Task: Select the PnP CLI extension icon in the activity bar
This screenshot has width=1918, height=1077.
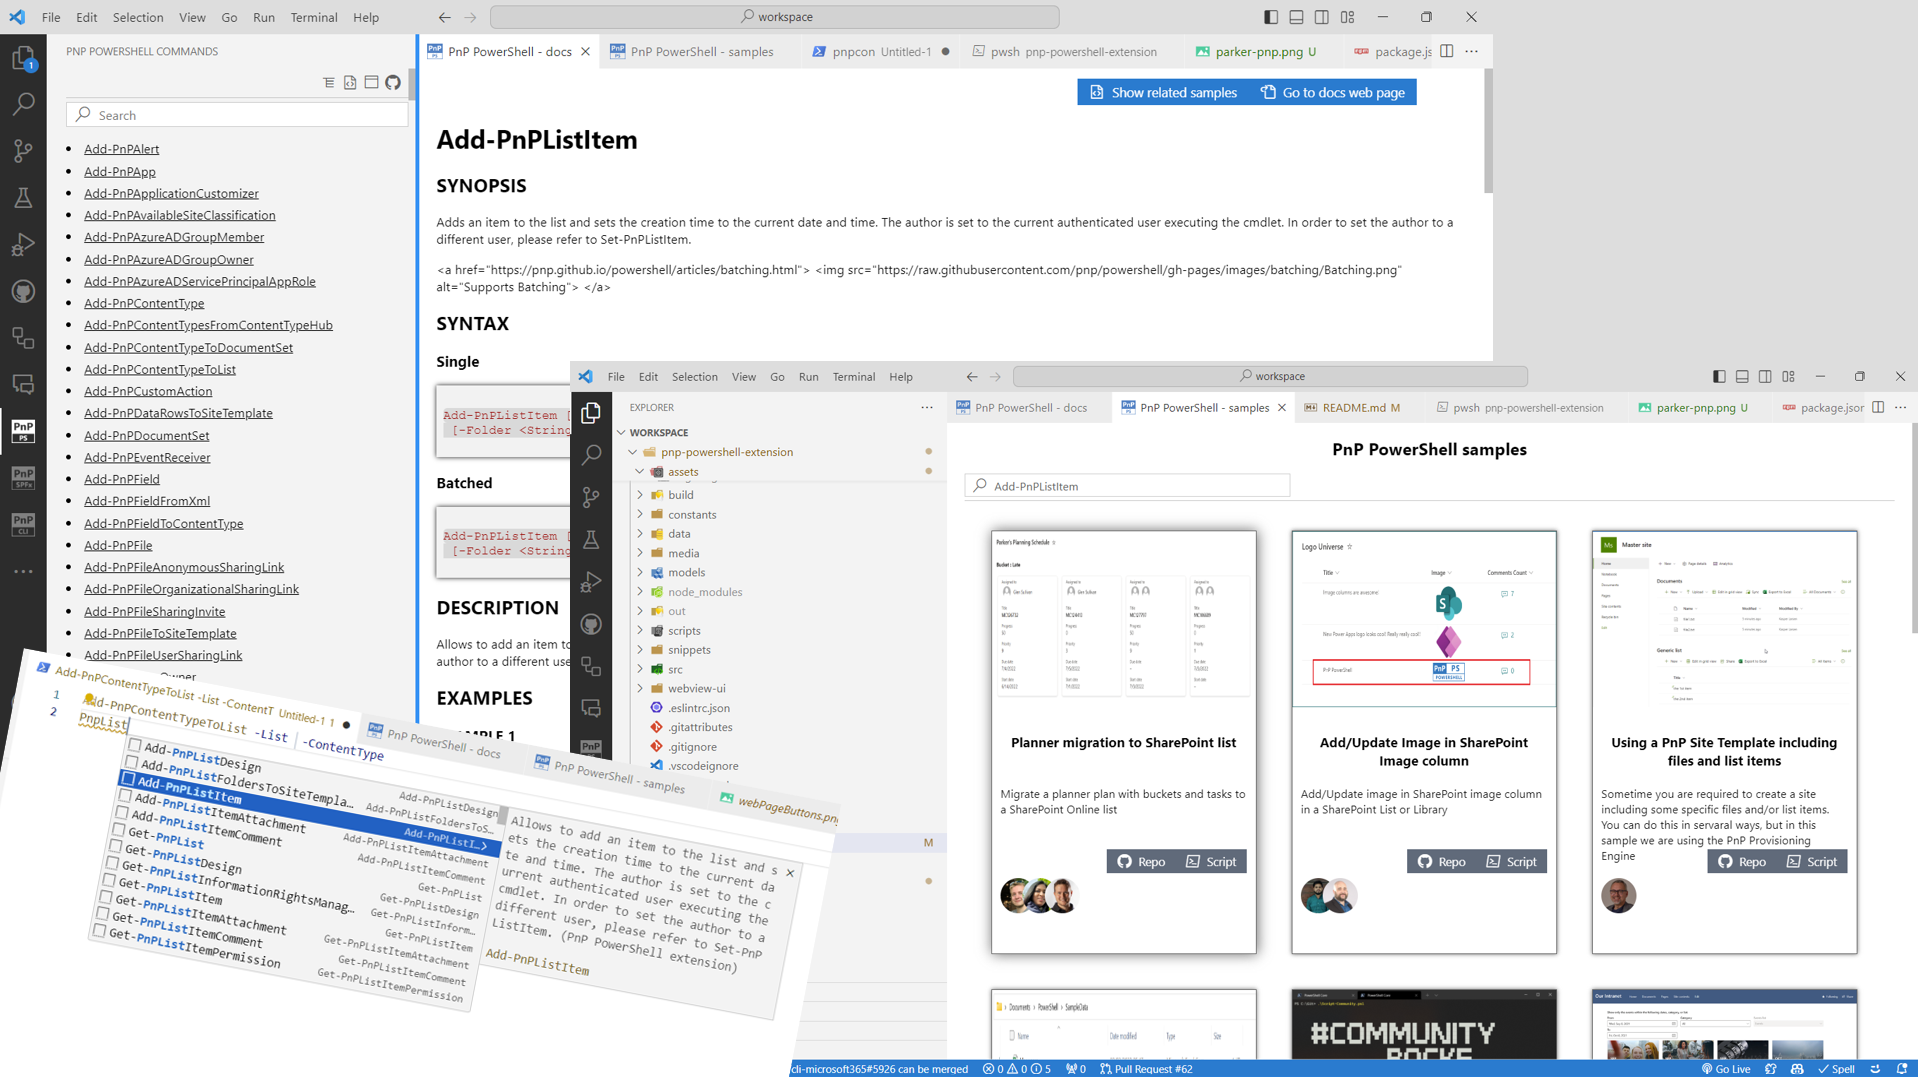Action: 23,523
